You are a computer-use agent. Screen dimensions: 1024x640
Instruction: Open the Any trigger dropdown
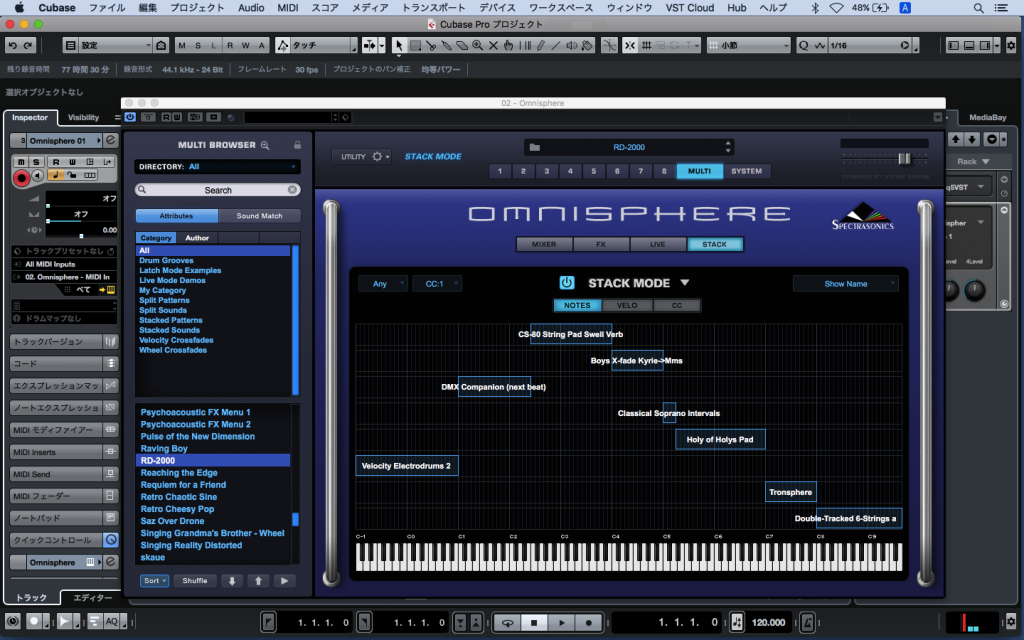pos(383,283)
